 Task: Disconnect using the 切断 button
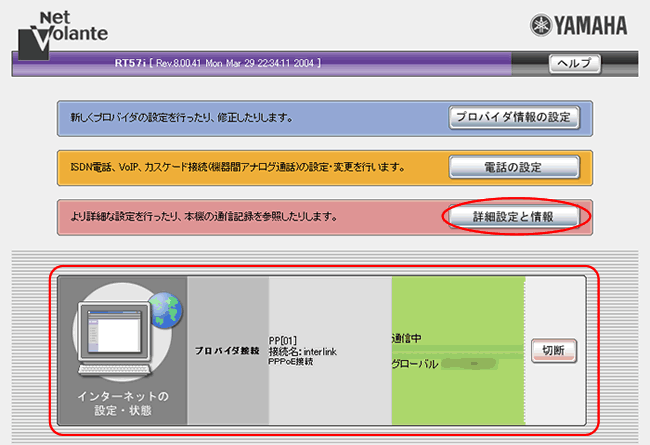tap(552, 351)
